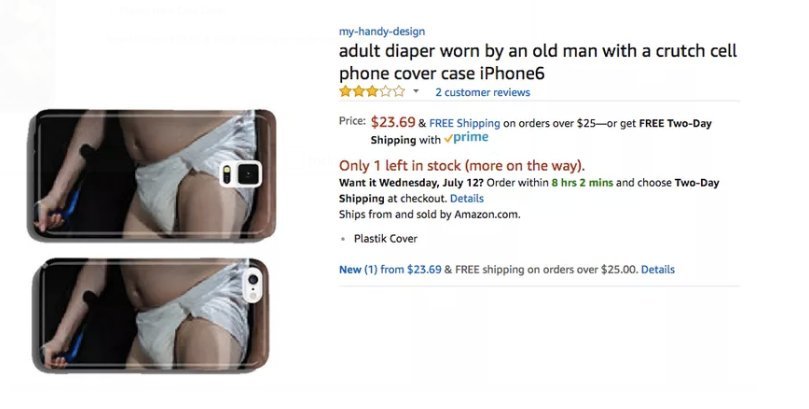The height and width of the screenshot is (409, 809).
Task: Open Details link after orders over $25.00
Action: (x=658, y=269)
